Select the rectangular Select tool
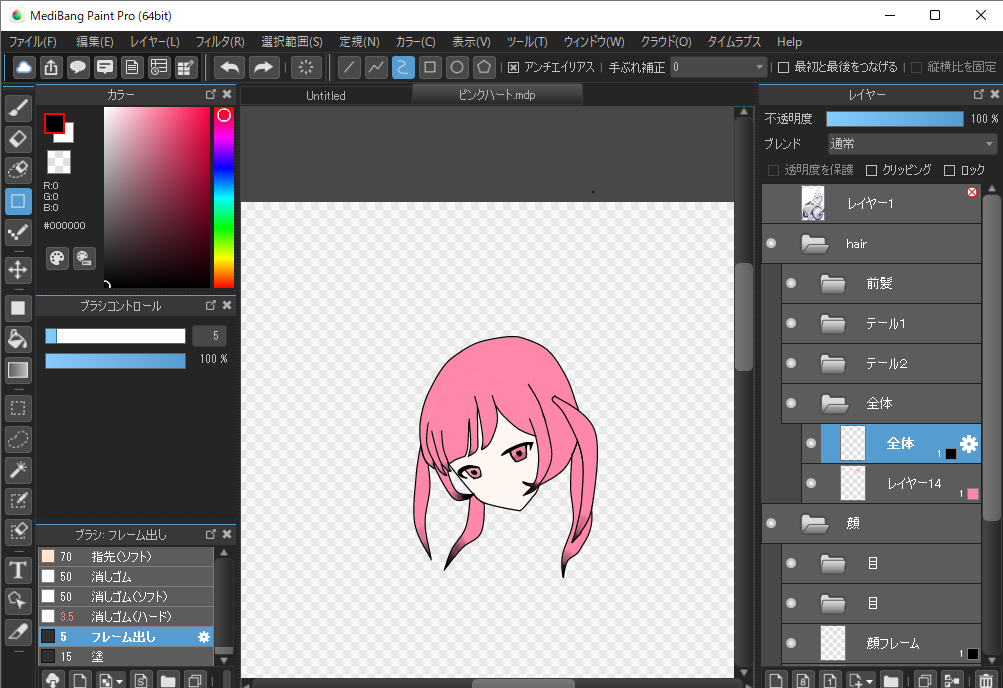The image size is (1003, 688). tap(18, 408)
